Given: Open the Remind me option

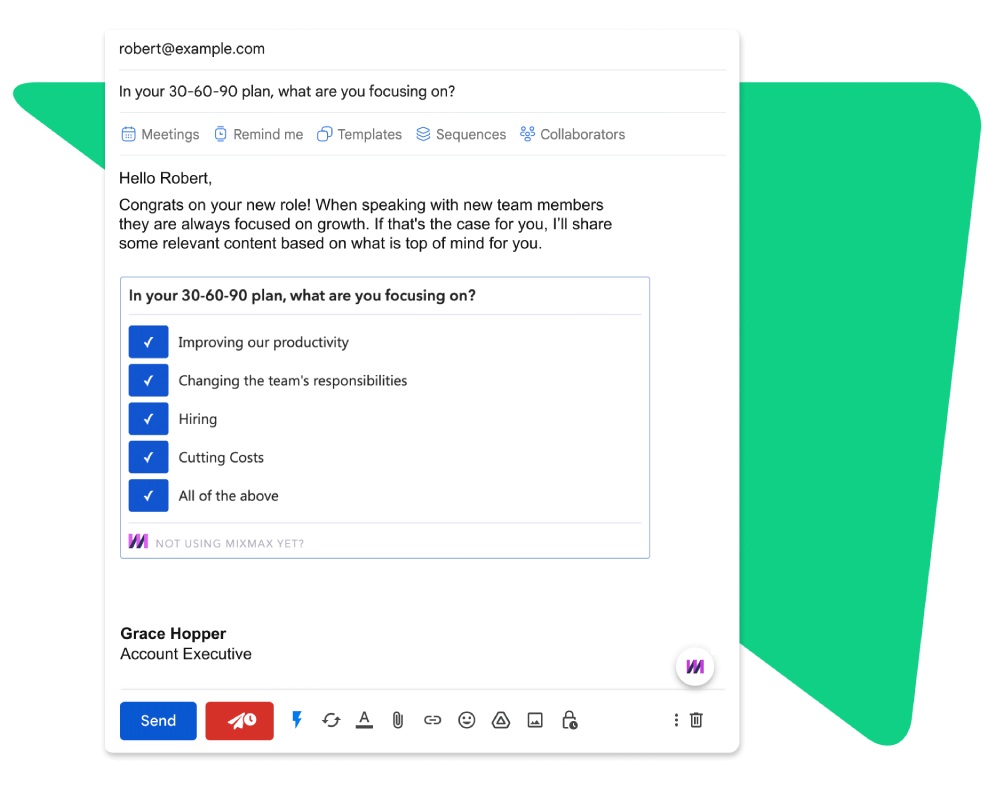Looking at the screenshot, I should [x=259, y=134].
